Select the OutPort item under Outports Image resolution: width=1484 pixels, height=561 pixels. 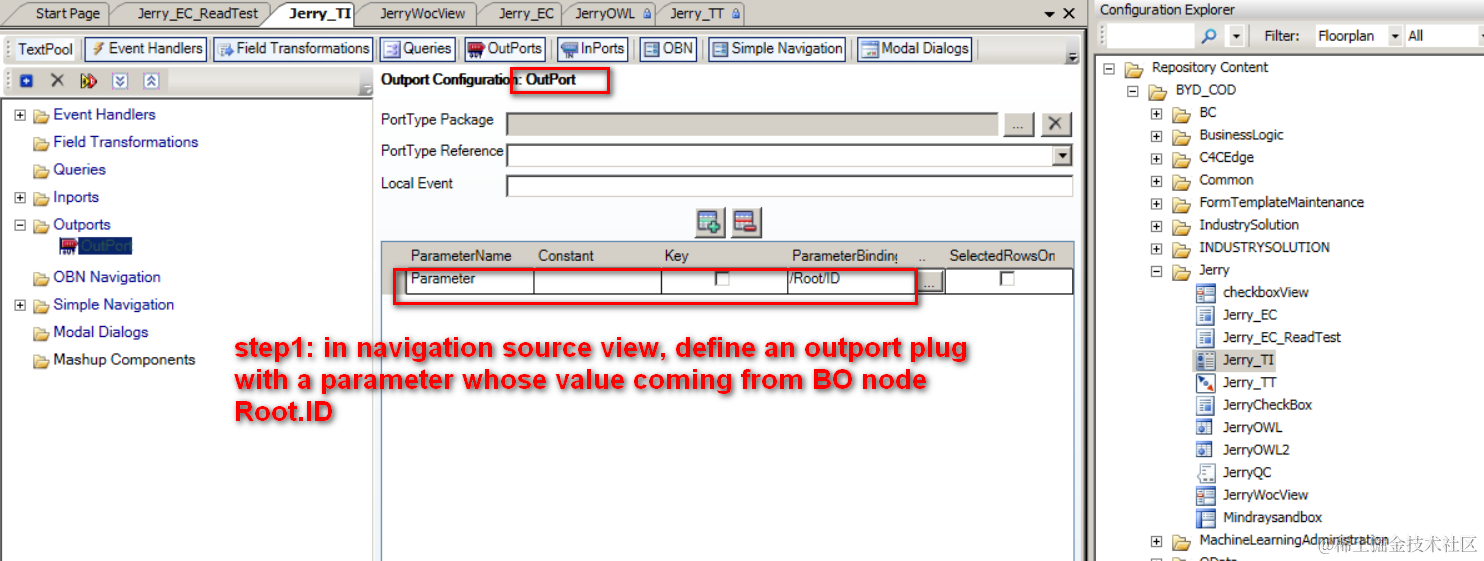pyautogui.click(x=106, y=246)
